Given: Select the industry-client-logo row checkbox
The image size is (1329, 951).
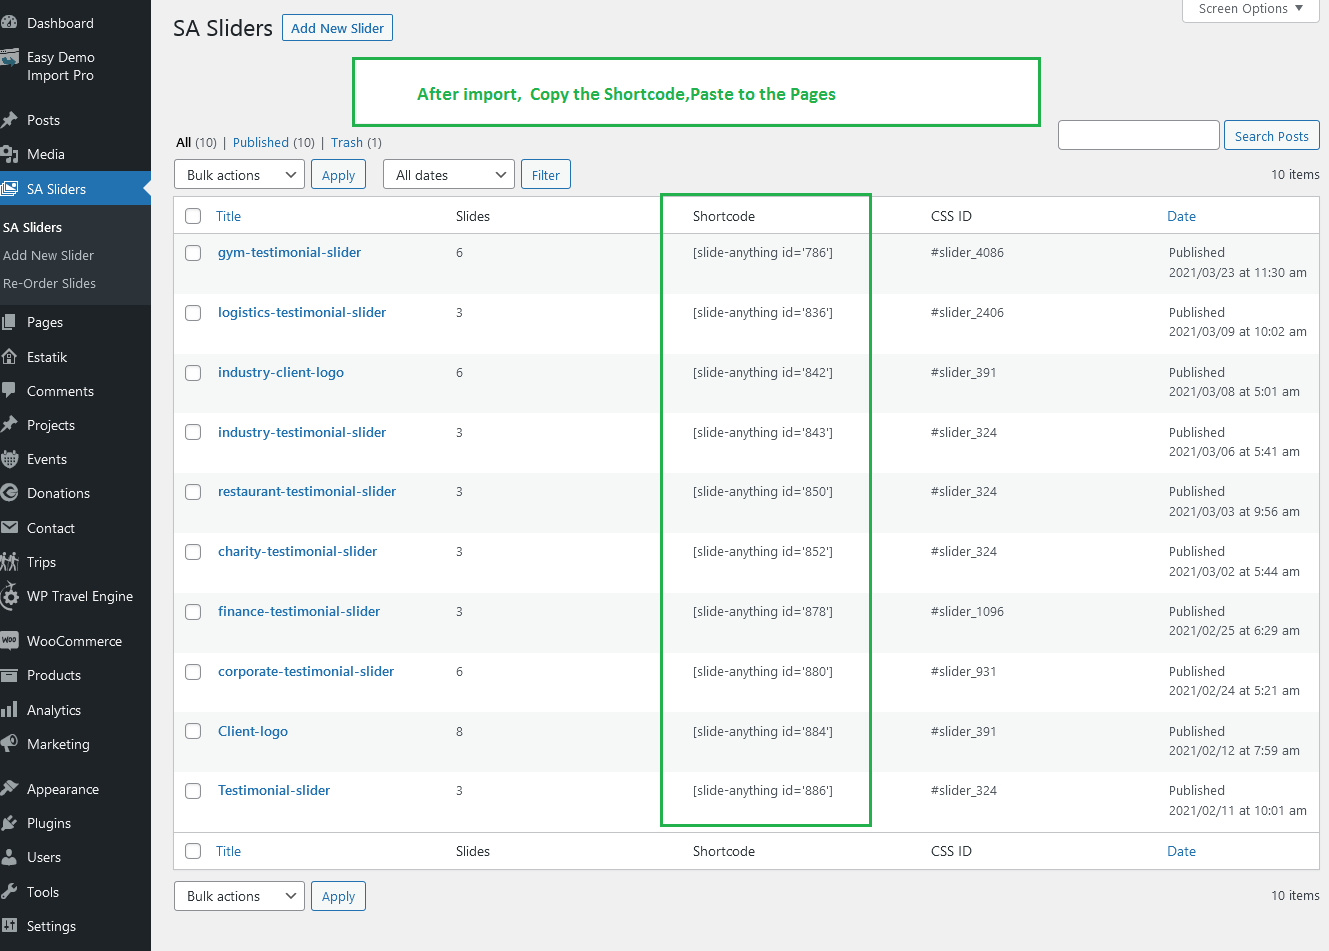Looking at the screenshot, I should coord(193,373).
